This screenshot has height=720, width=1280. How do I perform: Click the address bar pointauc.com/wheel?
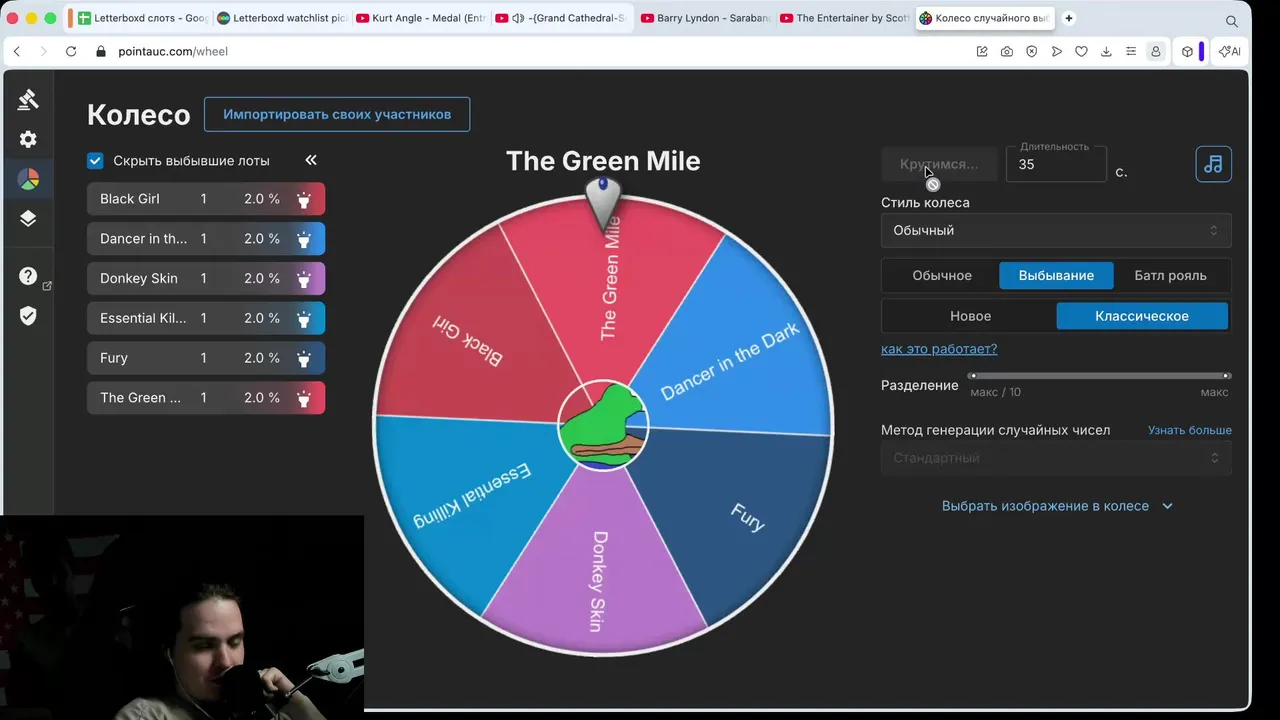click(x=173, y=51)
